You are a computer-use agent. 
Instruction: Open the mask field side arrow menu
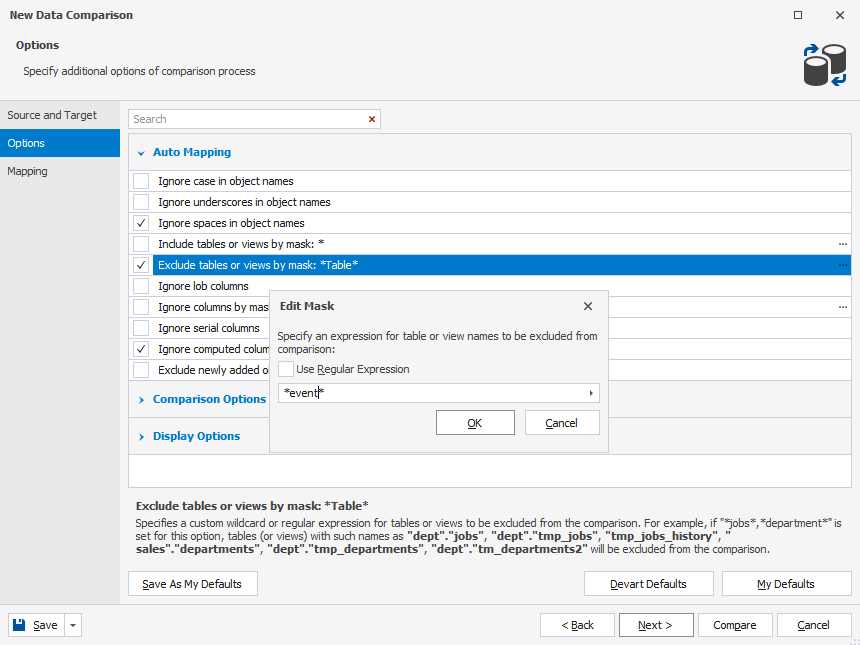click(x=591, y=393)
